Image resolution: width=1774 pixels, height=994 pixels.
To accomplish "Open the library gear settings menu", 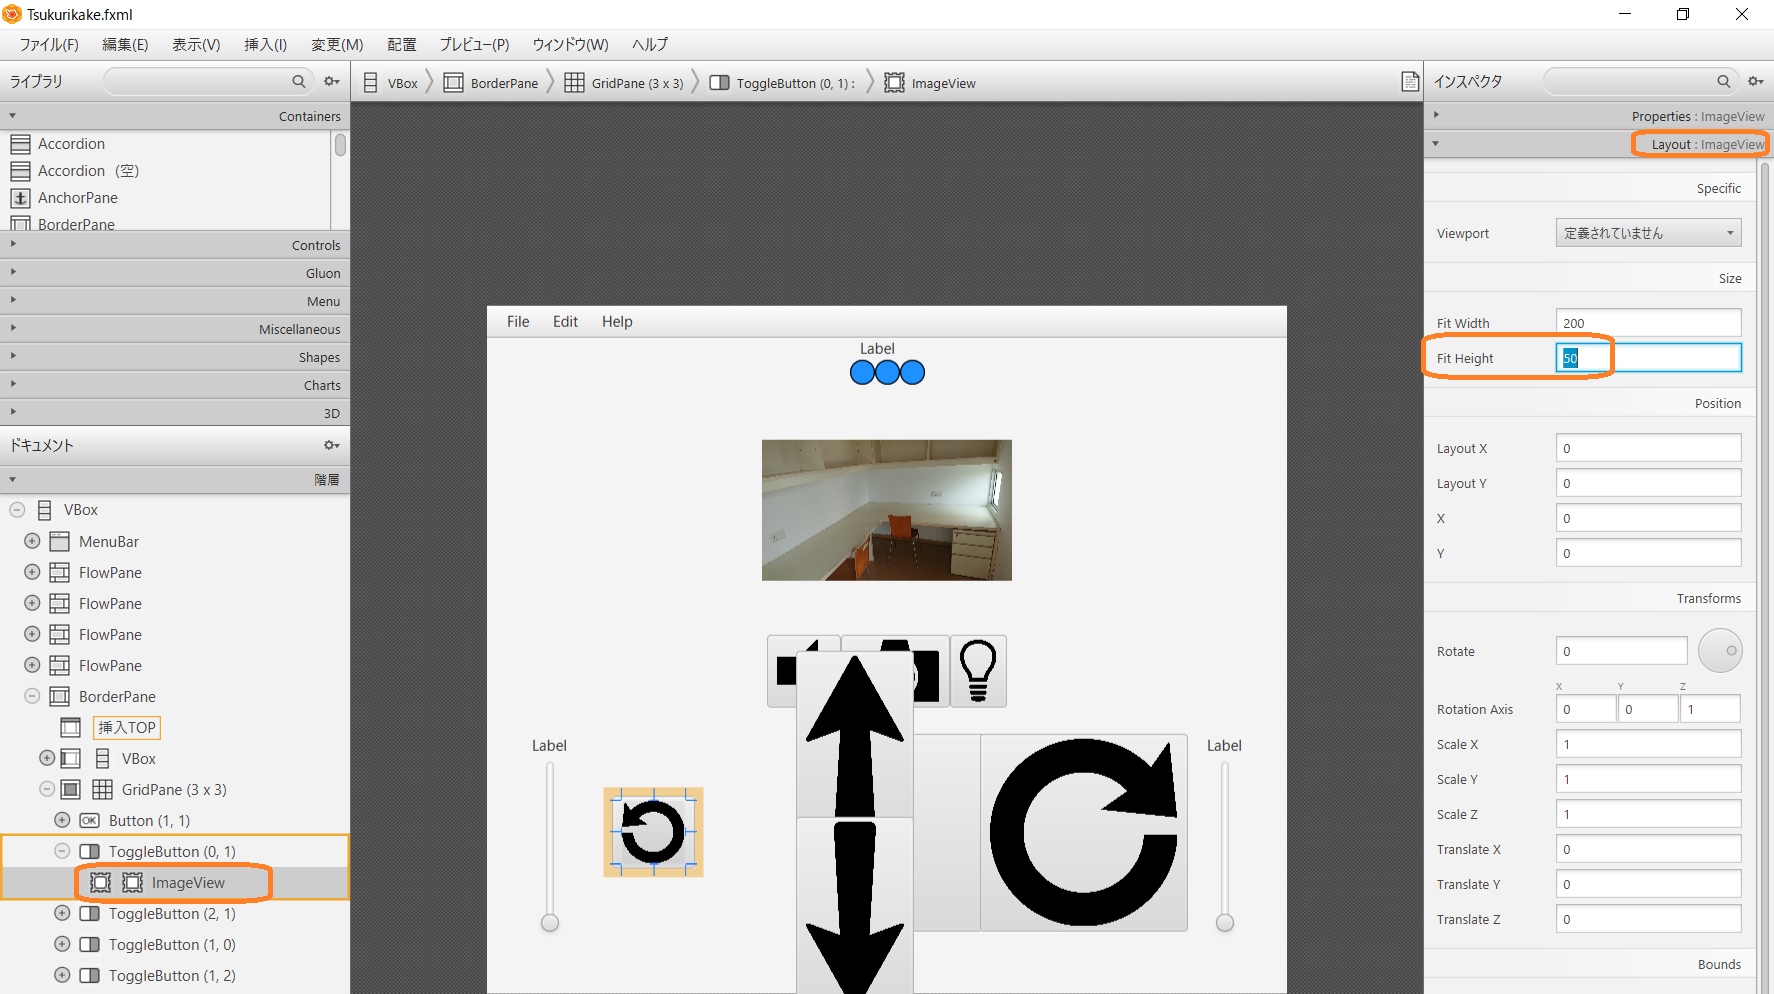I will click(x=332, y=81).
